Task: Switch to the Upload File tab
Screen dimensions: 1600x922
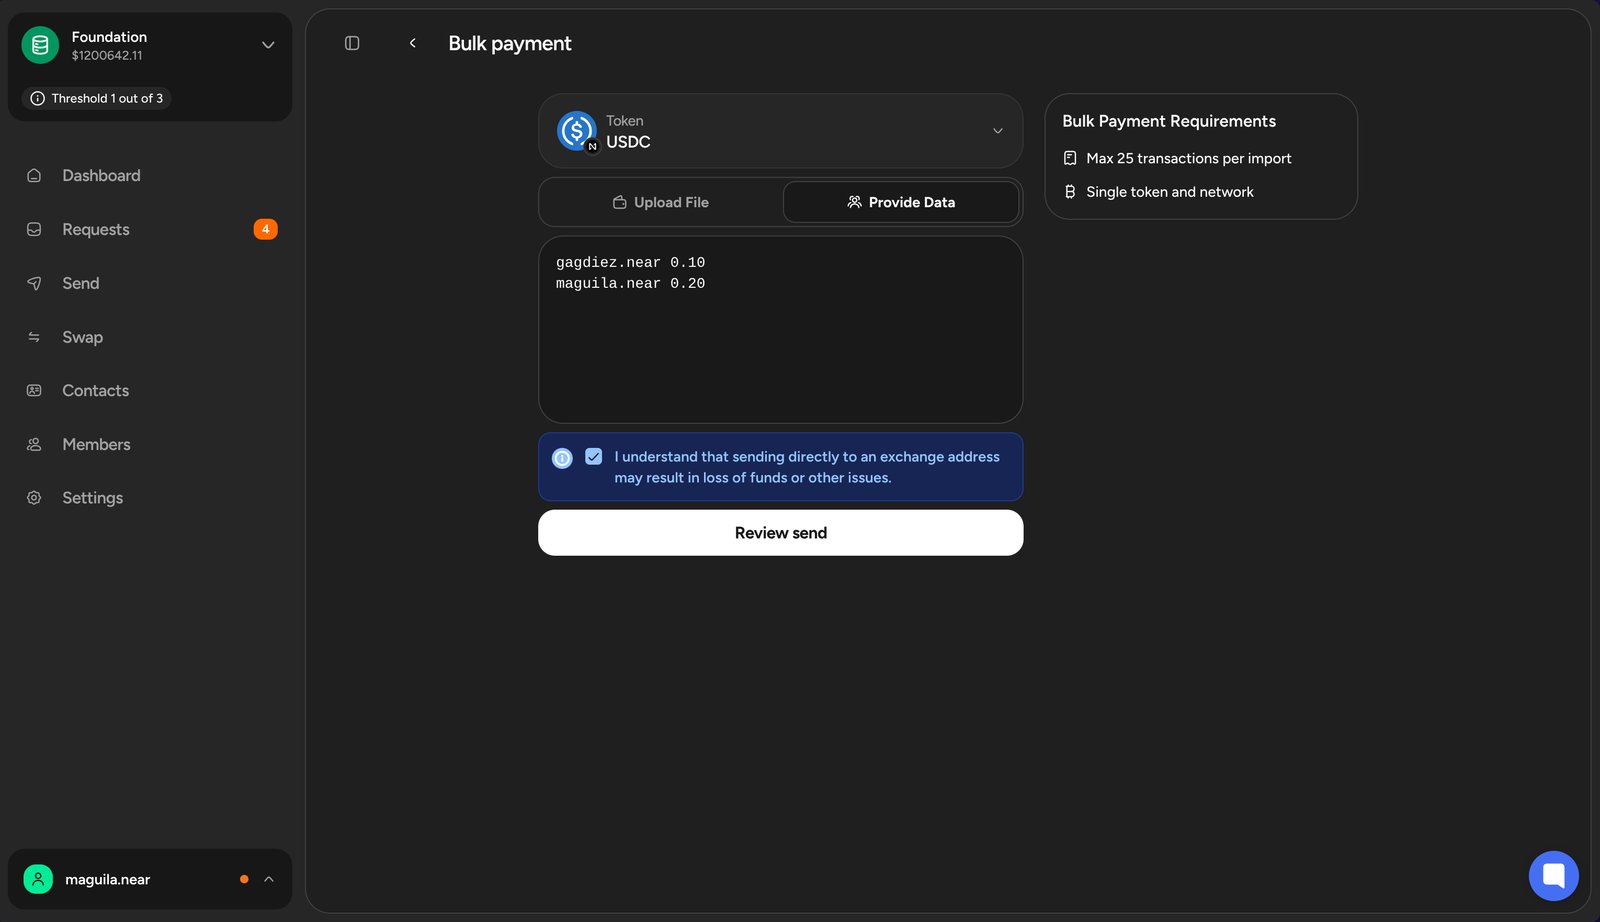Action: click(661, 202)
